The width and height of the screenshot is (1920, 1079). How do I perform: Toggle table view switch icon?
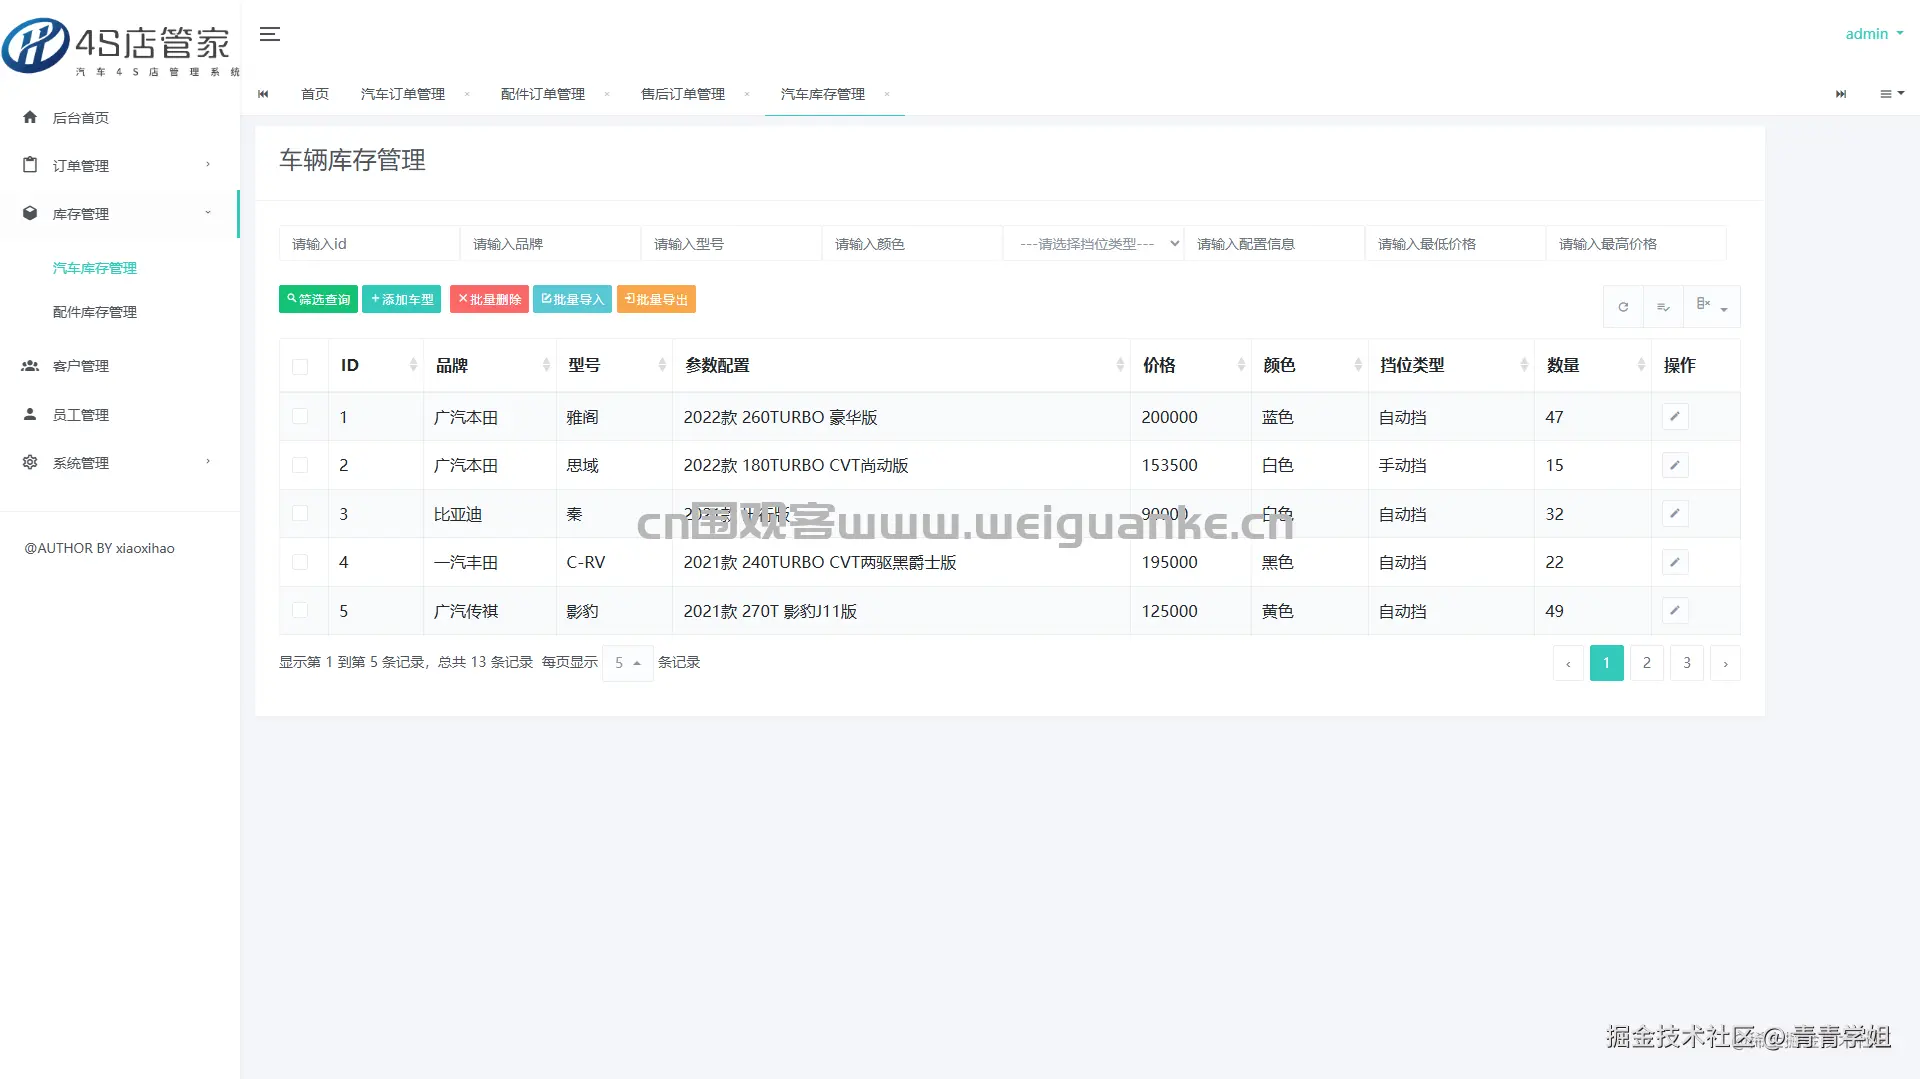[x=1663, y=307]
